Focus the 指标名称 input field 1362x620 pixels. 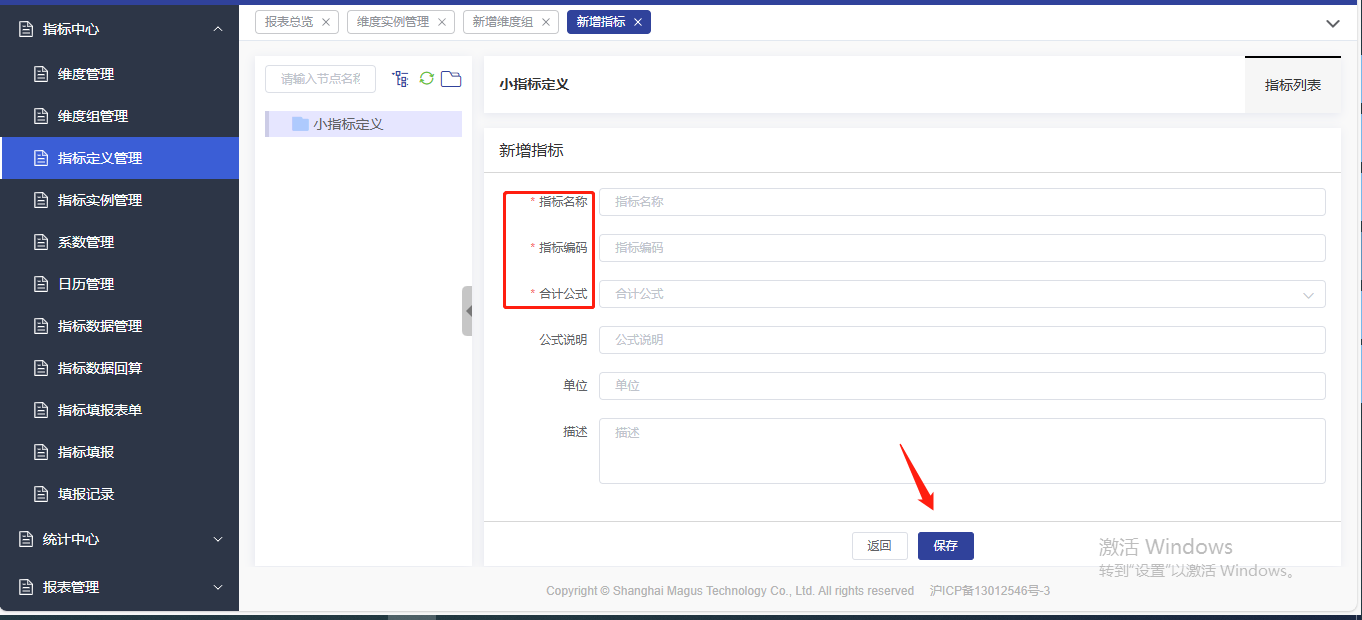click(x=961, y=202)
